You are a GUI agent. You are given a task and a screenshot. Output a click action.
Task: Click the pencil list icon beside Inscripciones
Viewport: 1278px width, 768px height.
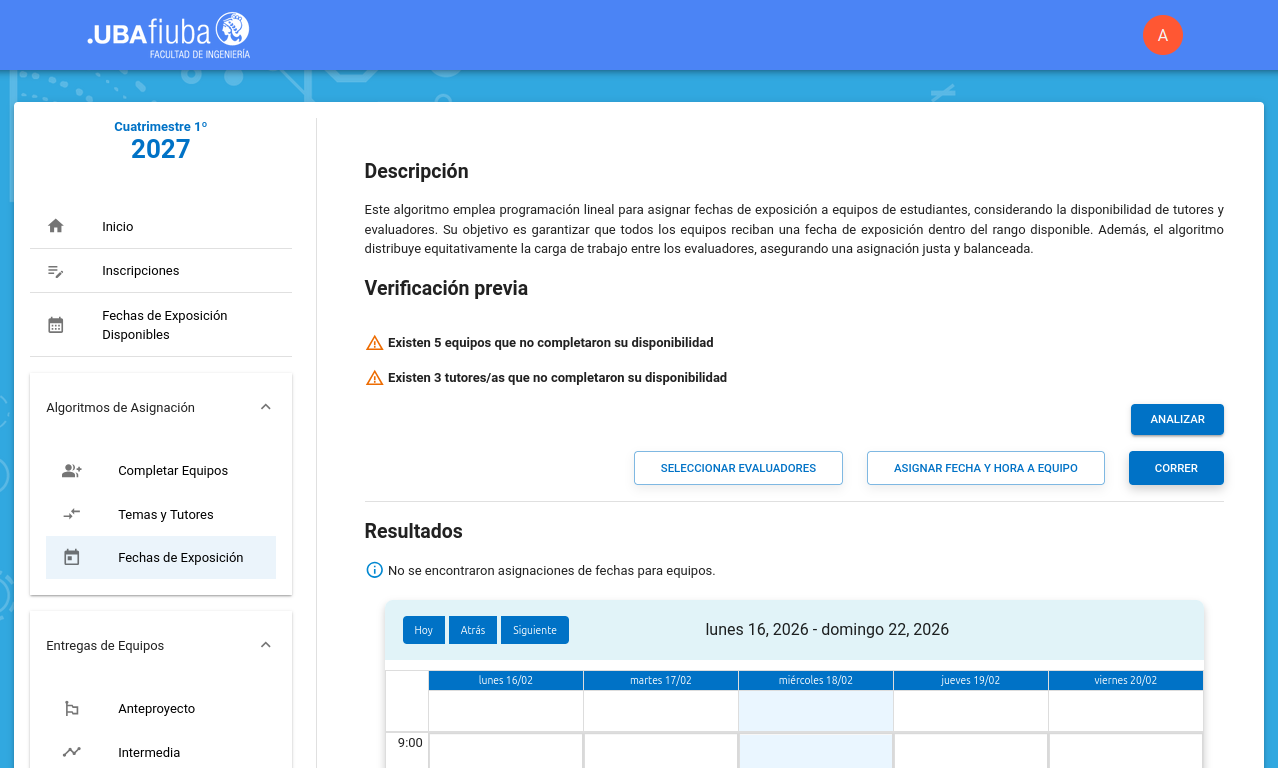click(56, 271)
